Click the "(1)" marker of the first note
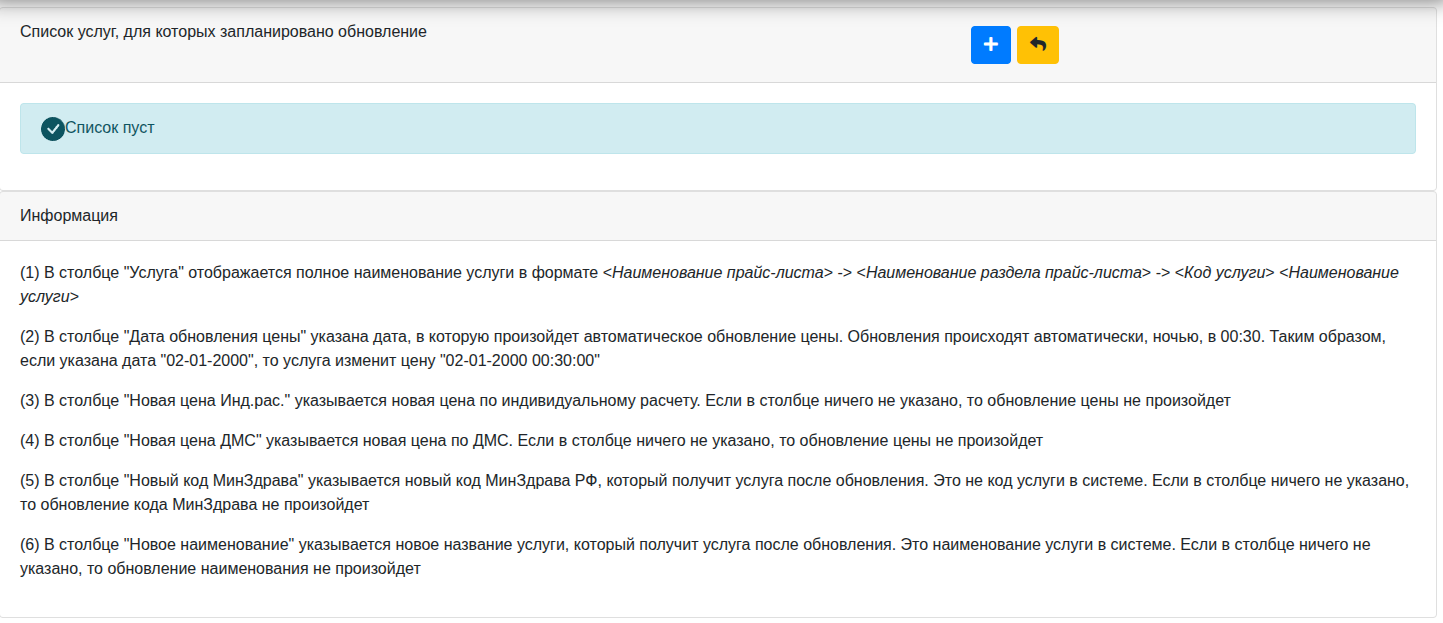 coord(30,272)
